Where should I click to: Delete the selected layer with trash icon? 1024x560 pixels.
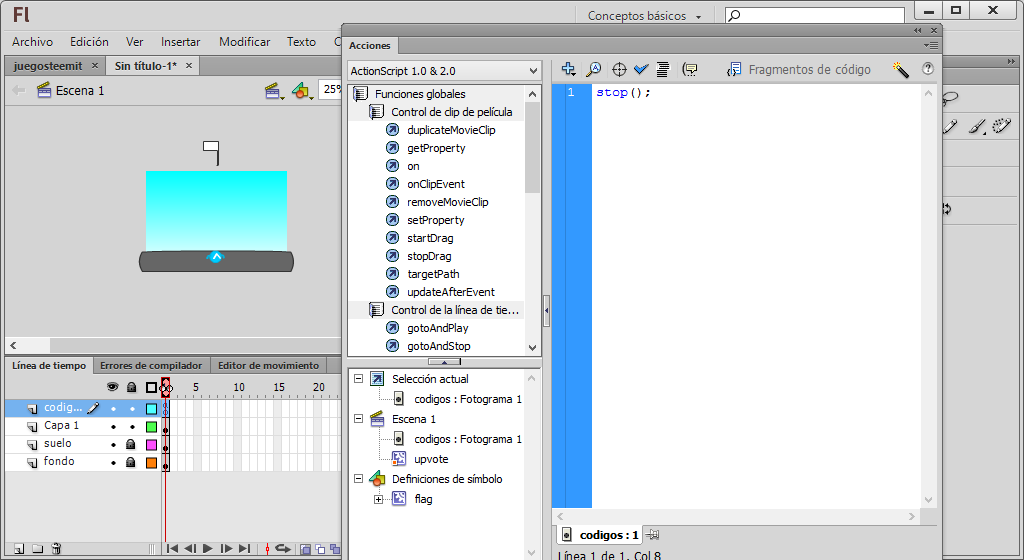pyautogui.click(x=56, y=548)
